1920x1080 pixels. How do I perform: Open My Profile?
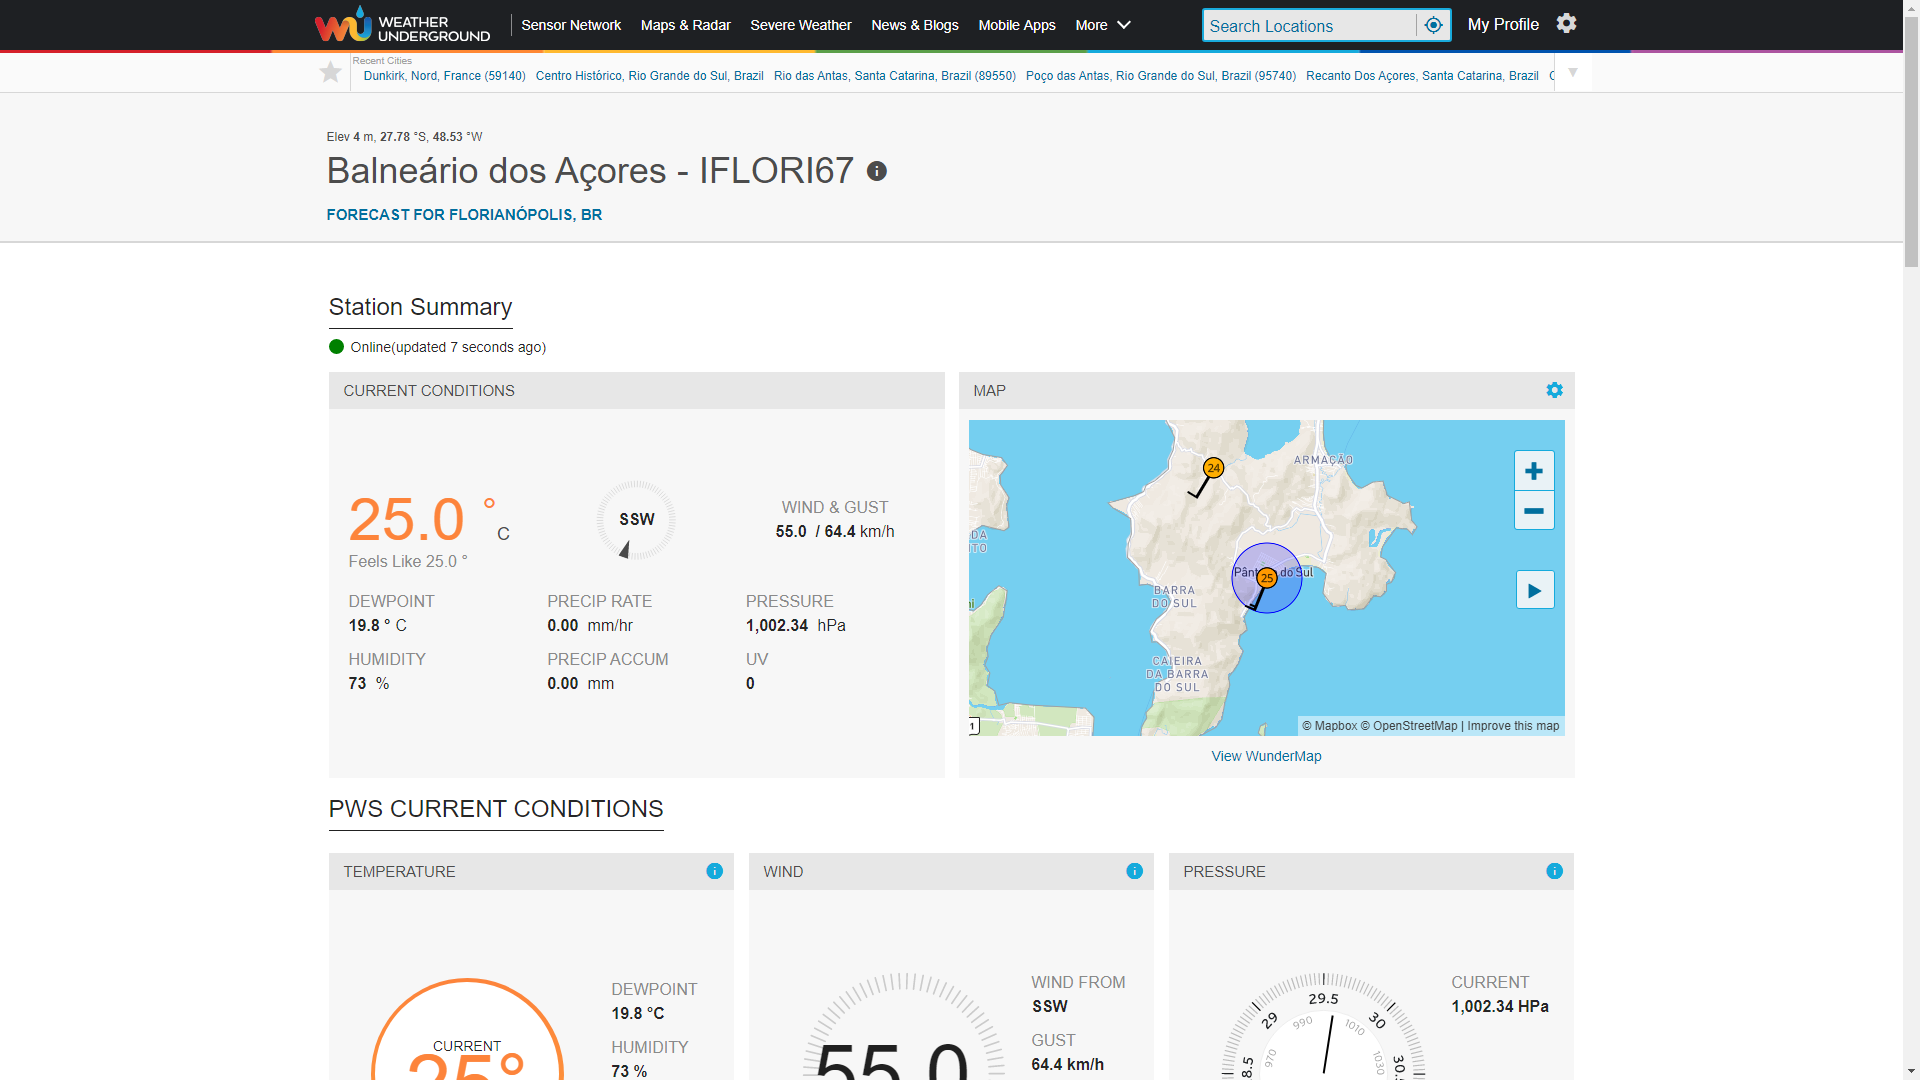[1503, 24]
